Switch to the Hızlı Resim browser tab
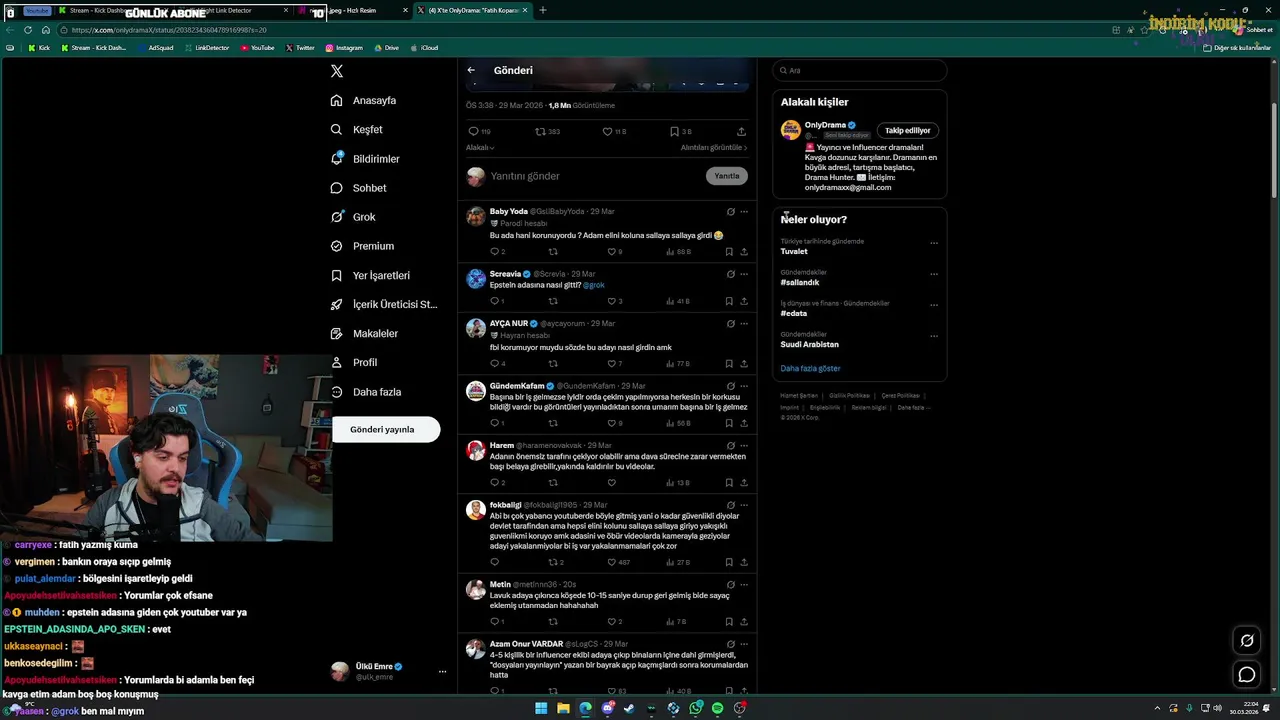The image size is (1280, 720). pyautogui.click(x=352, y=10)
